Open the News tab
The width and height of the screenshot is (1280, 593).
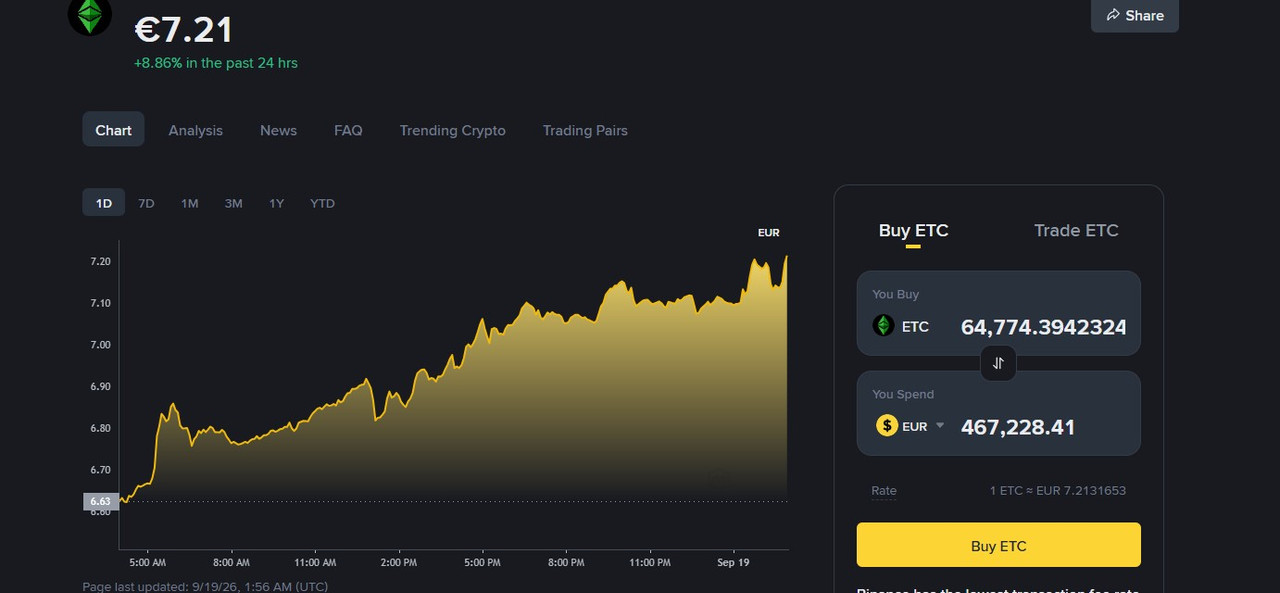278,130
